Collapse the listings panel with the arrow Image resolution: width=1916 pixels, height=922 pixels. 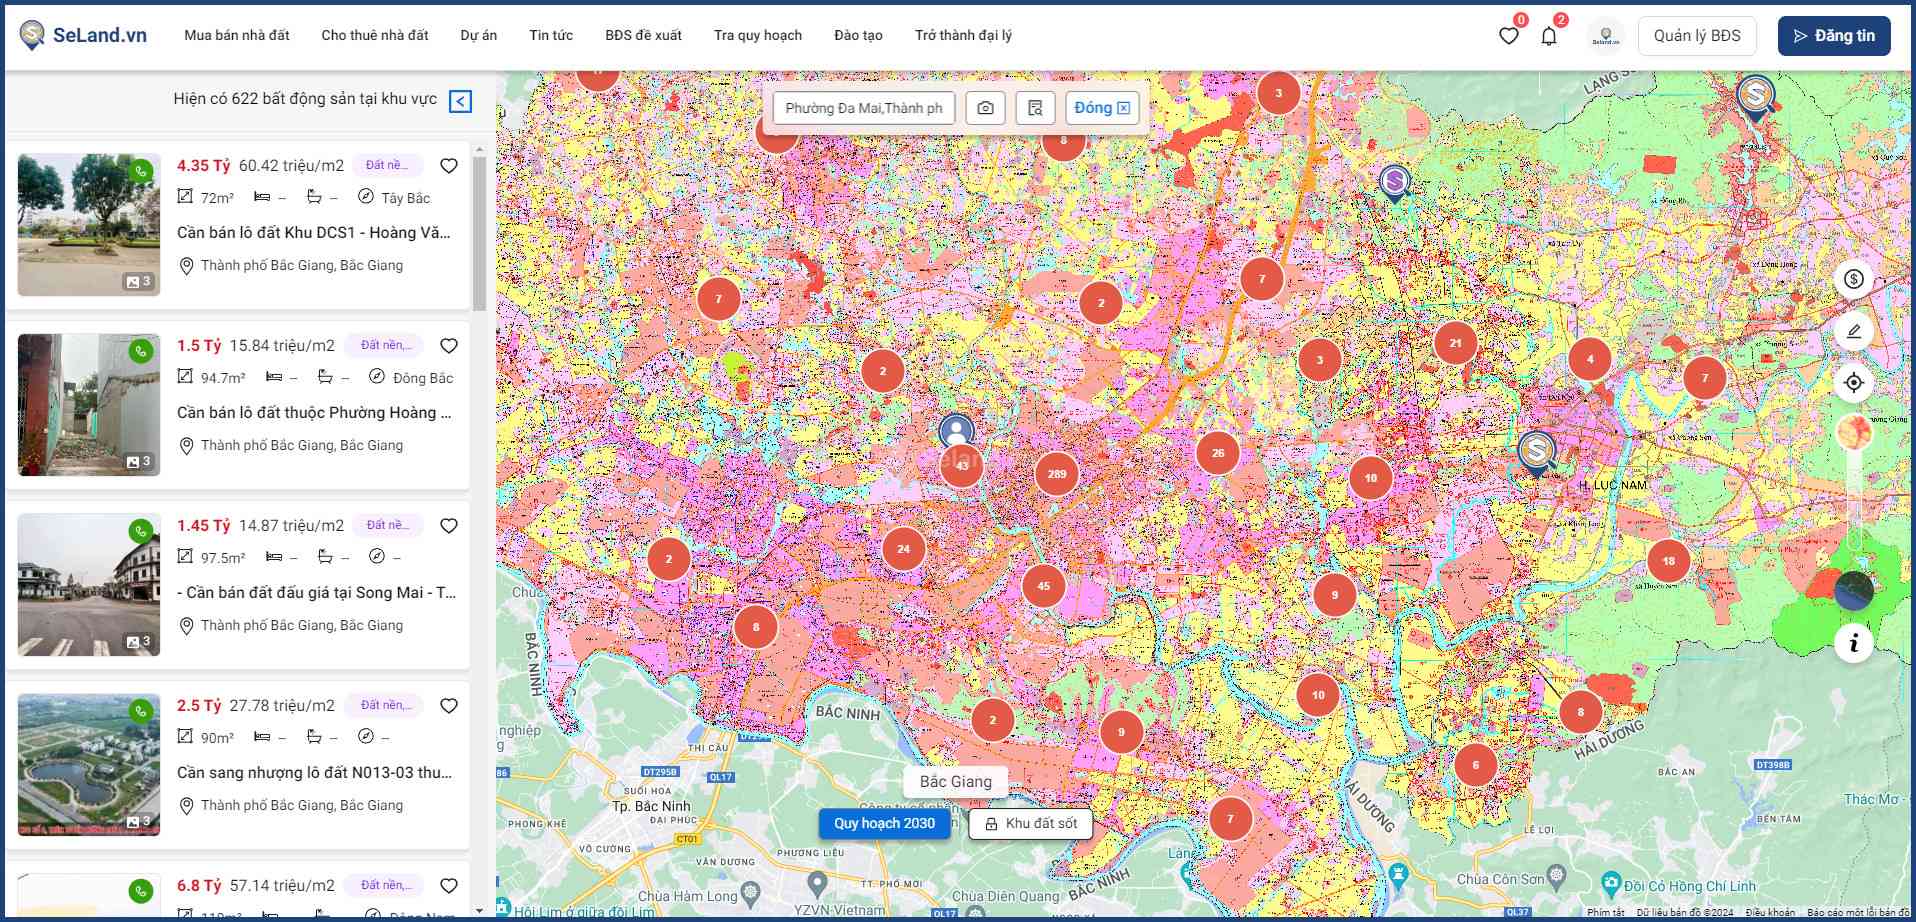(x=460, y=101)
